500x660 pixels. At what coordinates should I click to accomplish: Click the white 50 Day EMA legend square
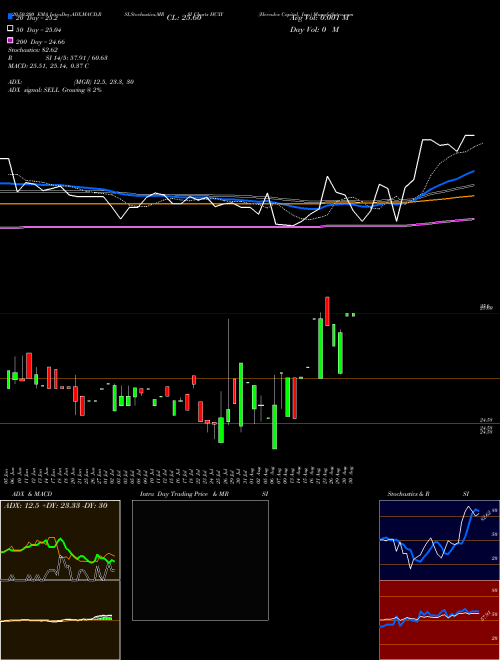coord(10,28)
